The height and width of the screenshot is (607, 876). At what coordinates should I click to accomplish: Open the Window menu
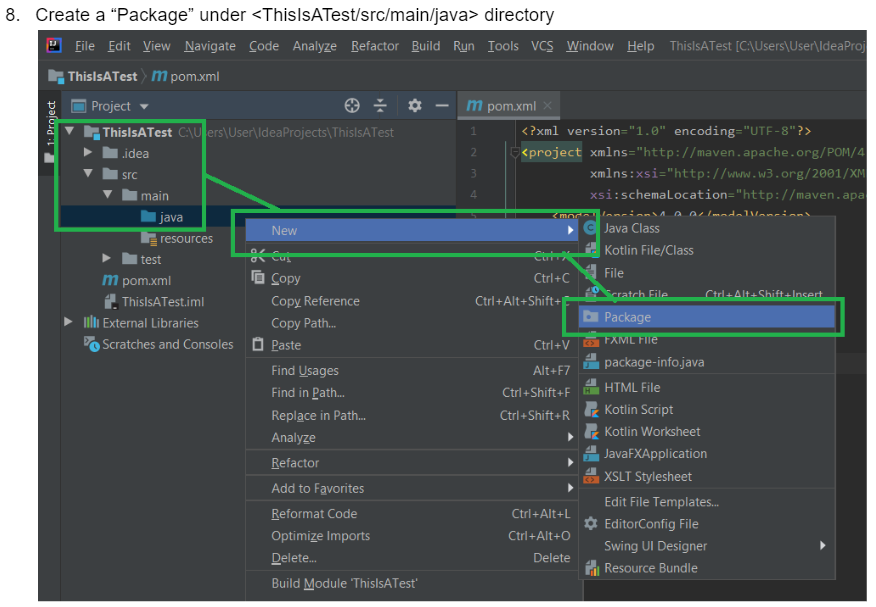pyautogui.click(x=590, y=46)
